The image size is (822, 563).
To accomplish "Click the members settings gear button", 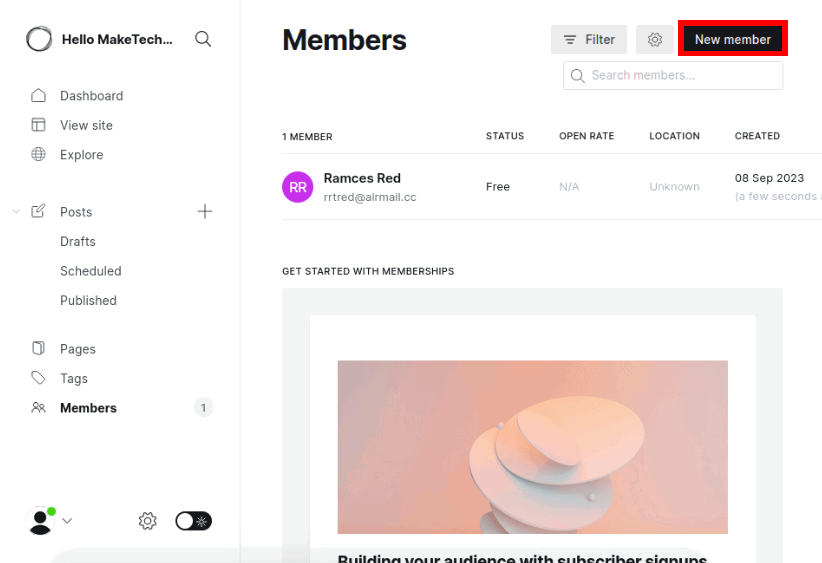I will [655, 40].
